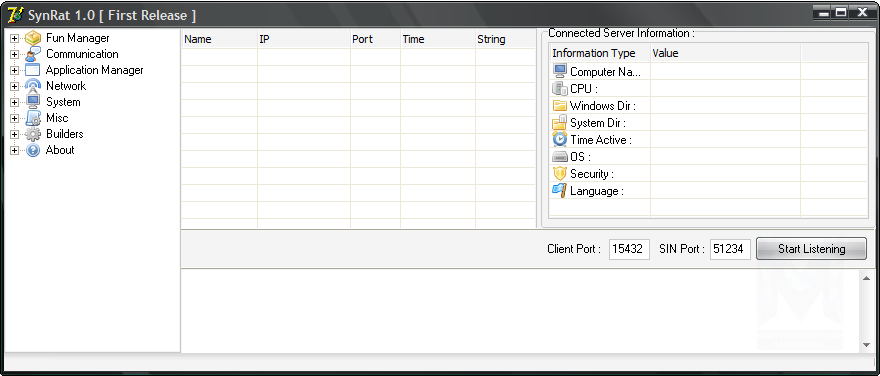Expand the System tree node
The height and width of the screenshot is (376, 880).
pyautogui.click(x=15, y=103)
